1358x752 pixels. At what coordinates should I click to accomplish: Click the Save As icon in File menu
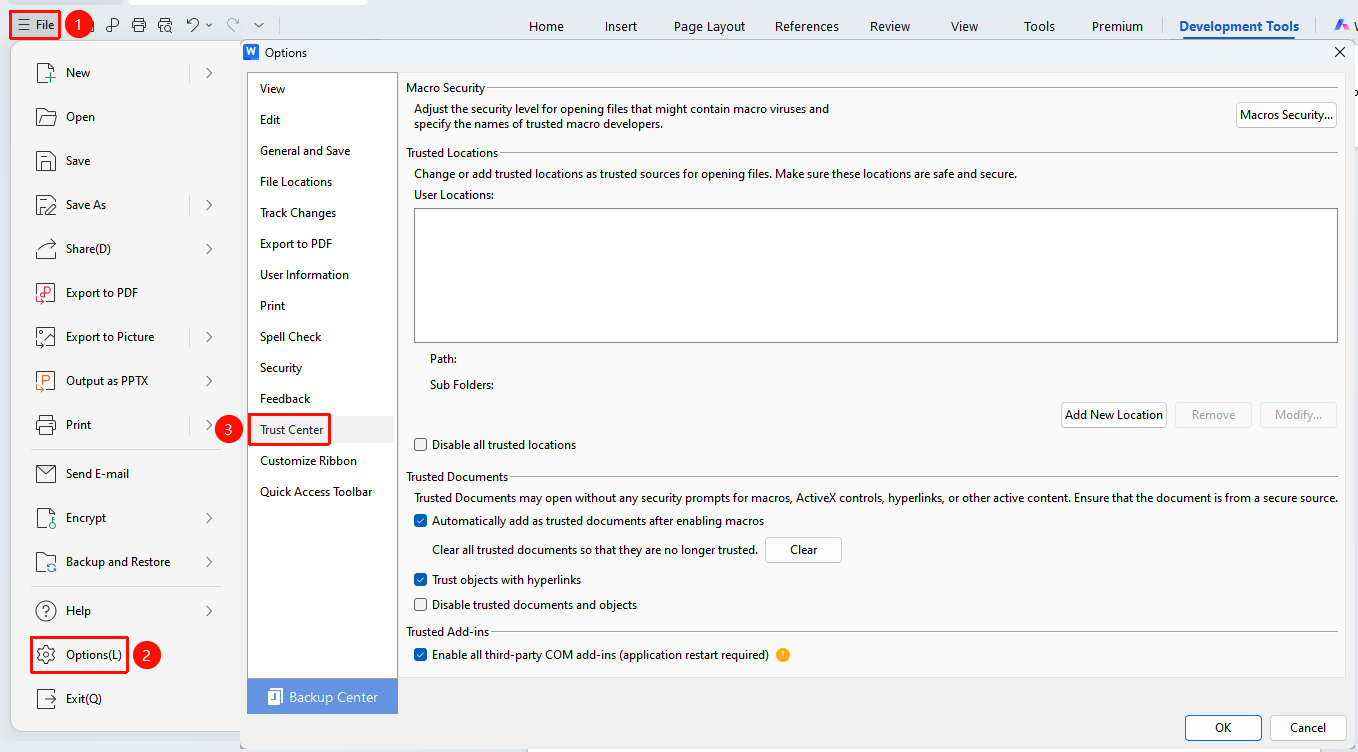(x=46, y=205)
